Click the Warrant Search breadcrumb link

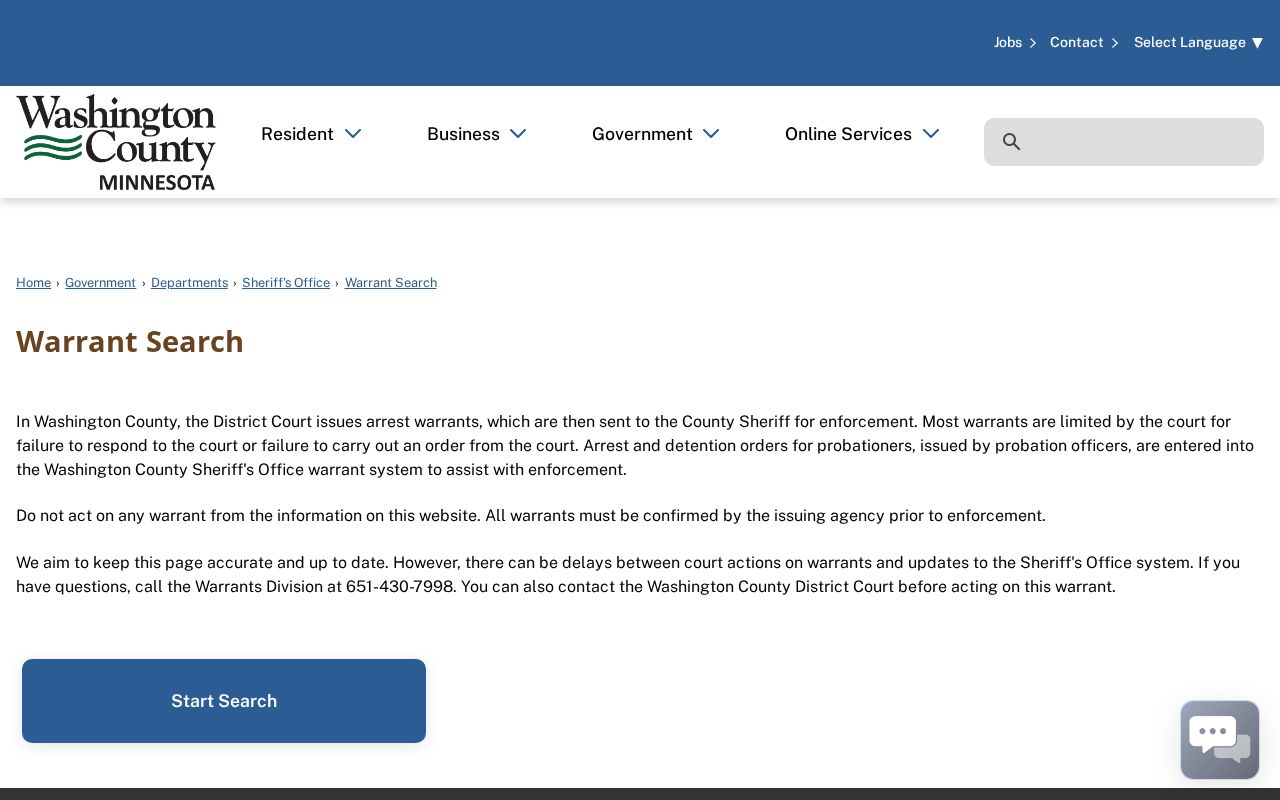point(391,283)
